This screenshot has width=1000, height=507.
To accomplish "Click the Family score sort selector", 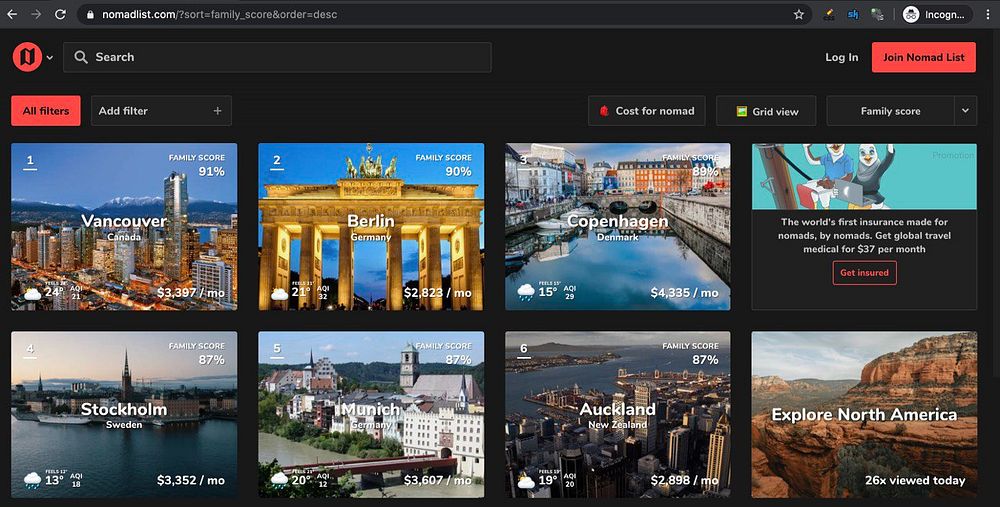I will tap(890, 110).
